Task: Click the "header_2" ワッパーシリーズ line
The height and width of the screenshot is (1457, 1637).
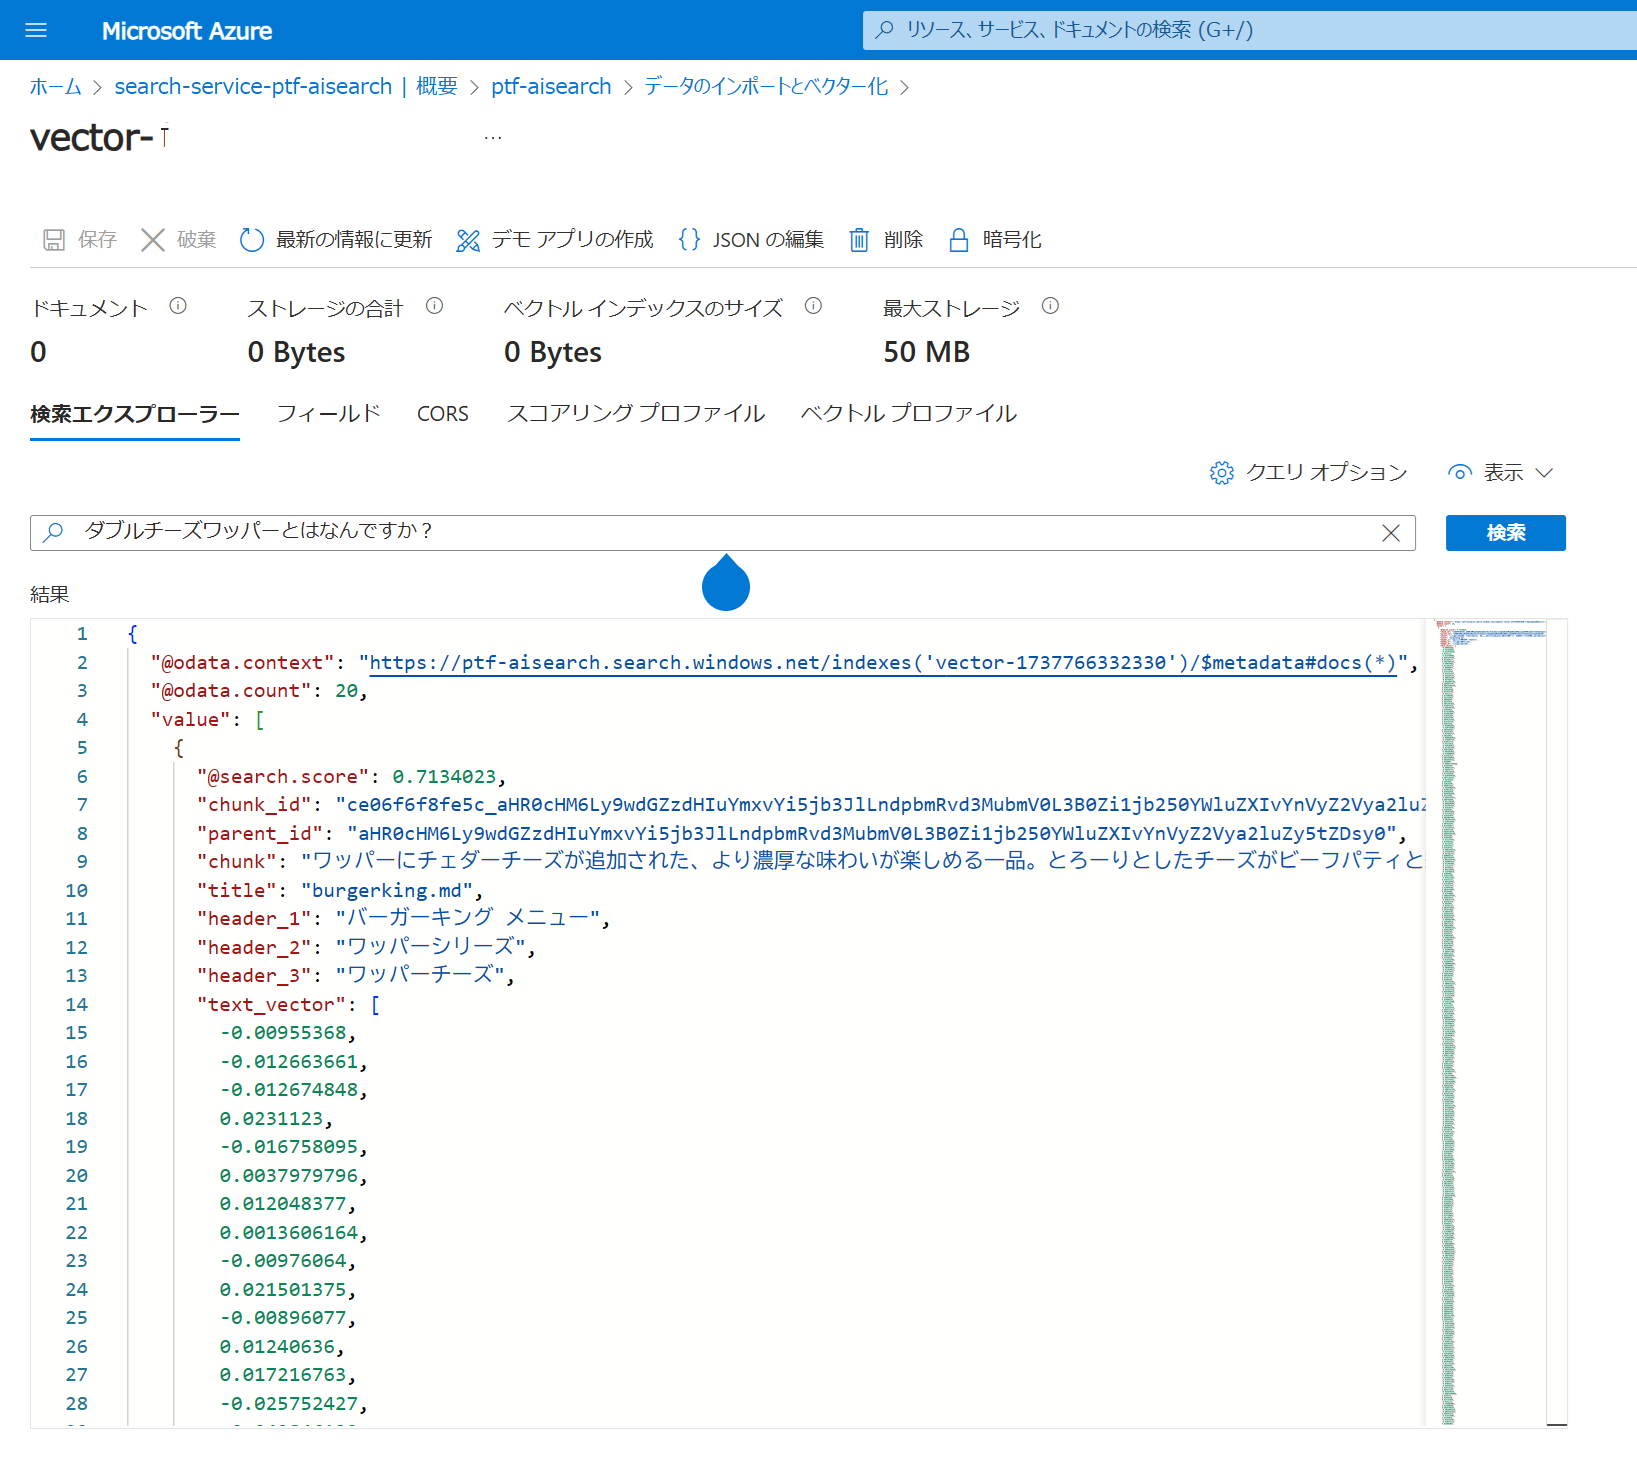Action: point(366,948)
